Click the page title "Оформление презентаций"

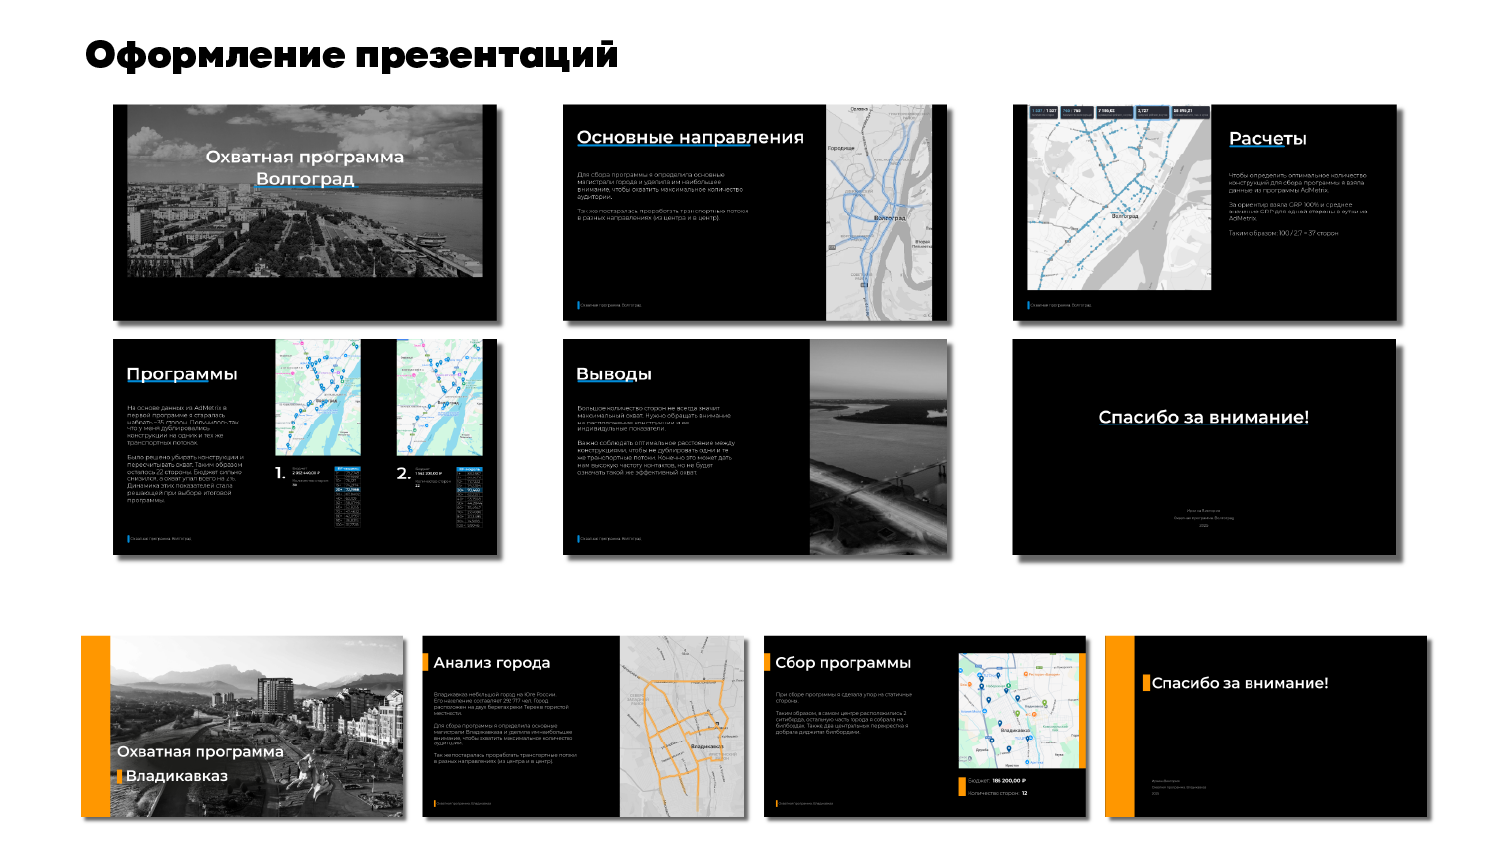pos(351,55)
